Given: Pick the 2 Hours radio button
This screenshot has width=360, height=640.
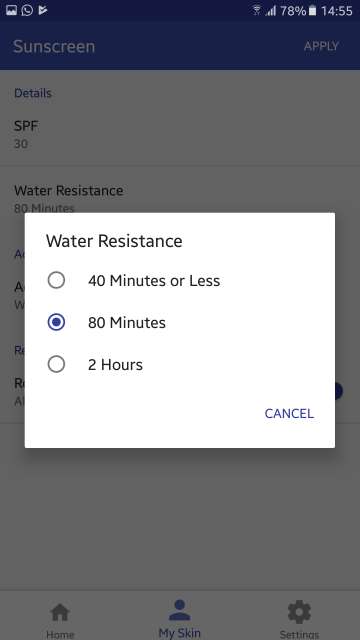Looking at the screenshot, I should [x=56, y=364].
